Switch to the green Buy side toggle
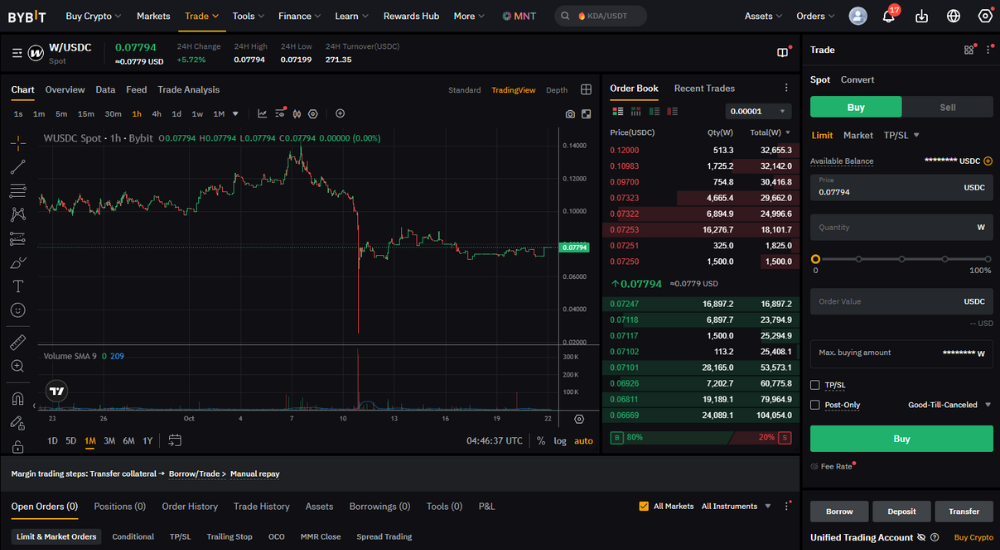Screen dimensions: 1000x550 (856, 107)
